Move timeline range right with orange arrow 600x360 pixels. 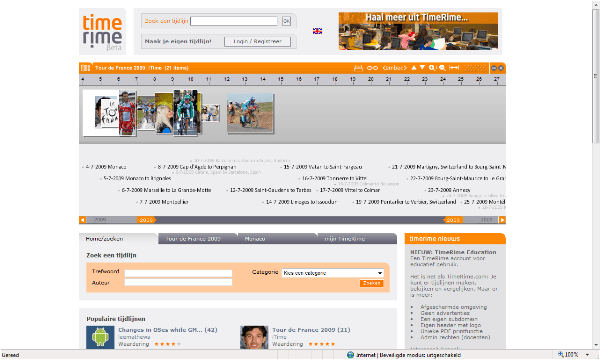502,220
